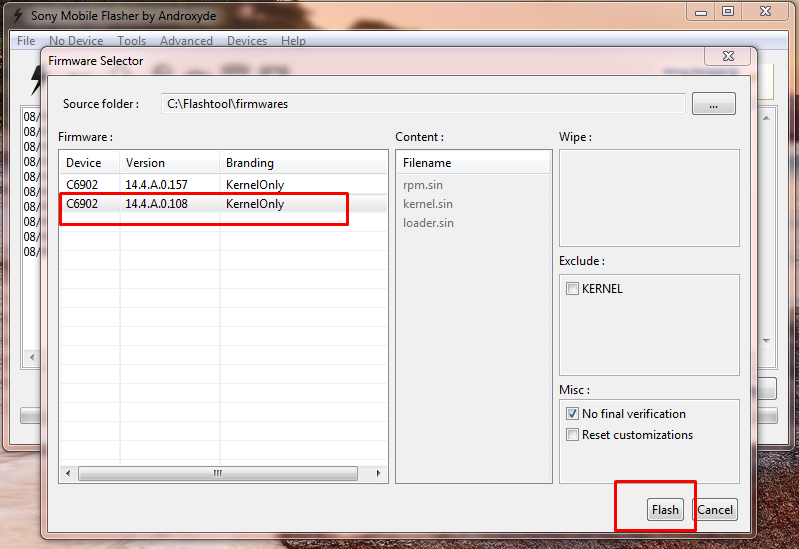Maximize the Sony Mobile Flasher window

[x=728, y=12]
